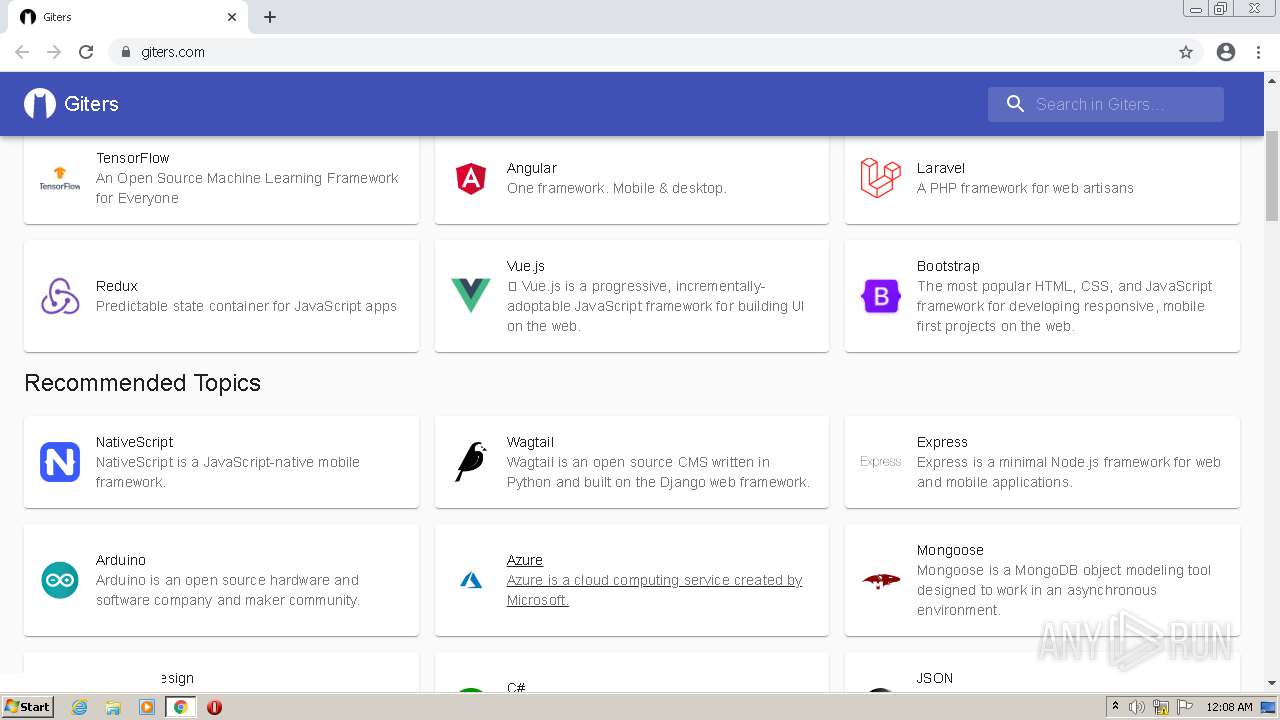Image resolution: width=1280 pixels, height=720 pixels.
Task: Open the Vue.js topic title
Action: point(526,266)
